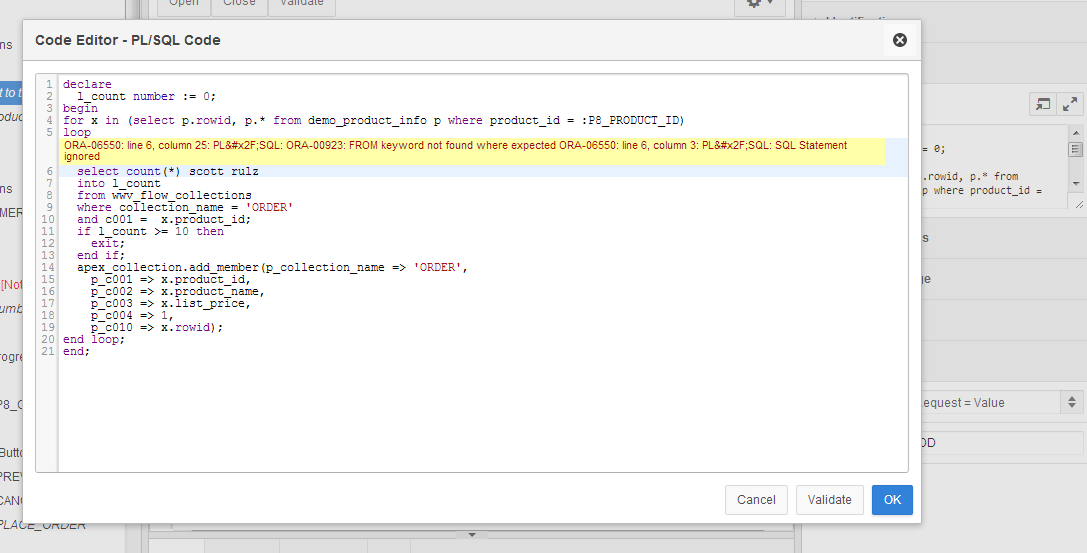
Task: Click the 'for x in (select p.rowid...' line
Action: click(x=374, y=121)
